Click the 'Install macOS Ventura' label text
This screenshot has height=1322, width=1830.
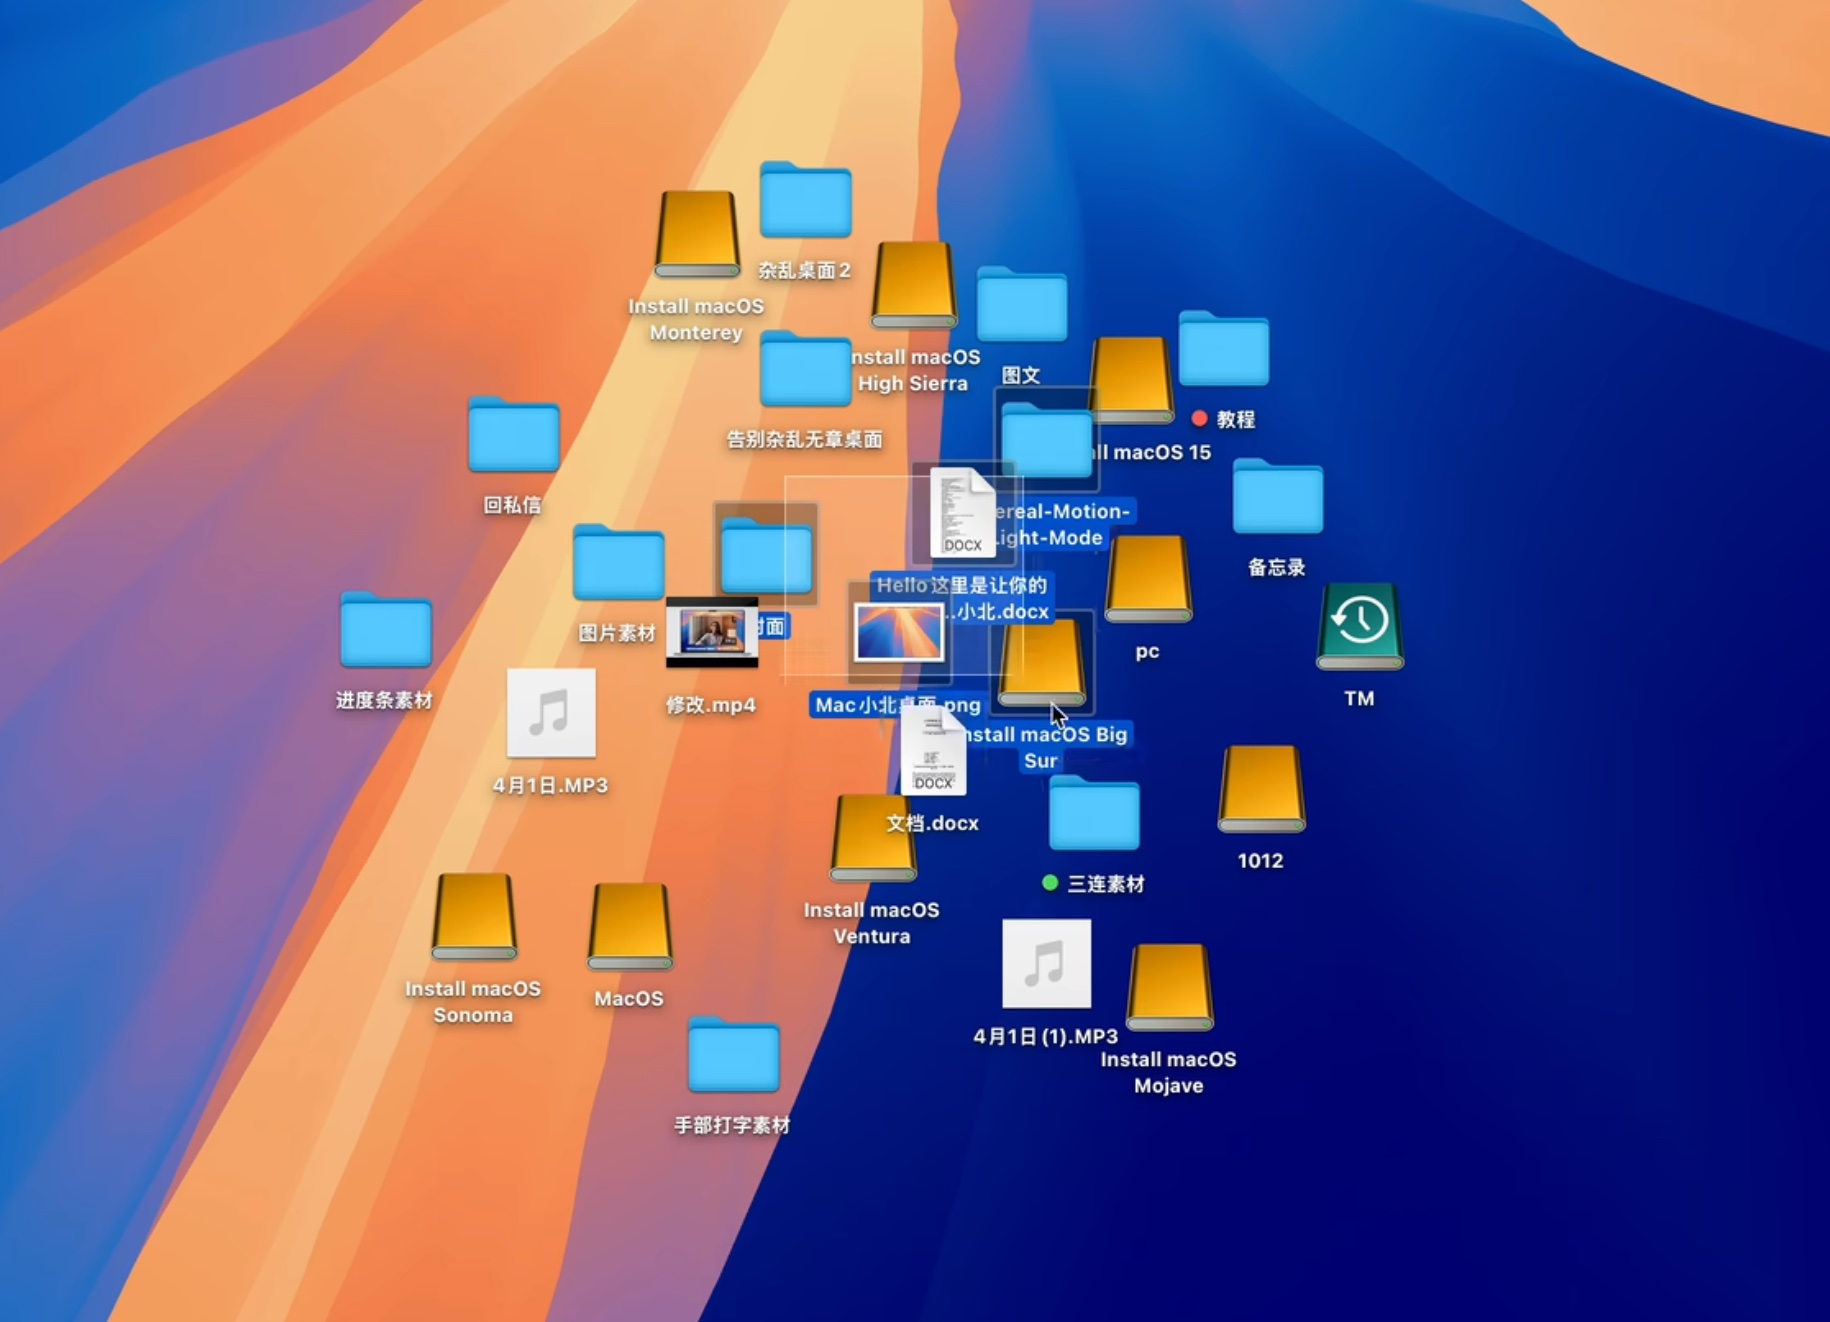(871, 923)
